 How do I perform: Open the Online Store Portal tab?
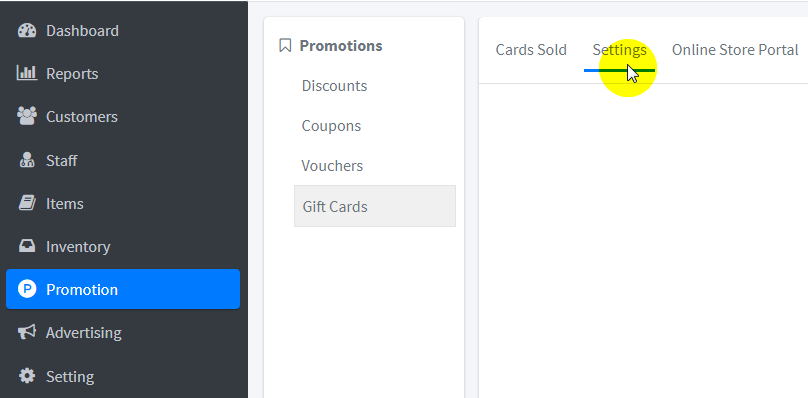pos(735,50)
